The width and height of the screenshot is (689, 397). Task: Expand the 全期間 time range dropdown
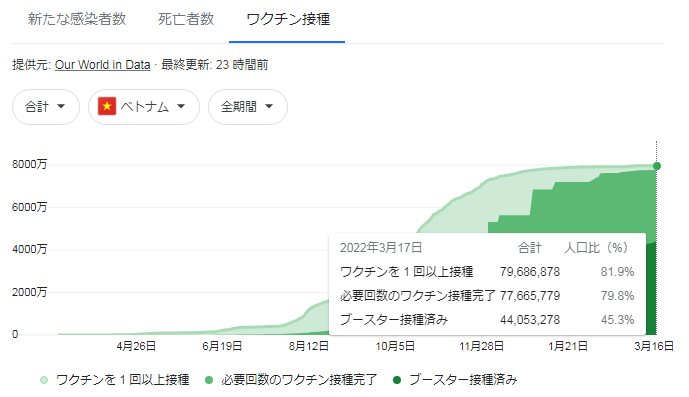248,106
